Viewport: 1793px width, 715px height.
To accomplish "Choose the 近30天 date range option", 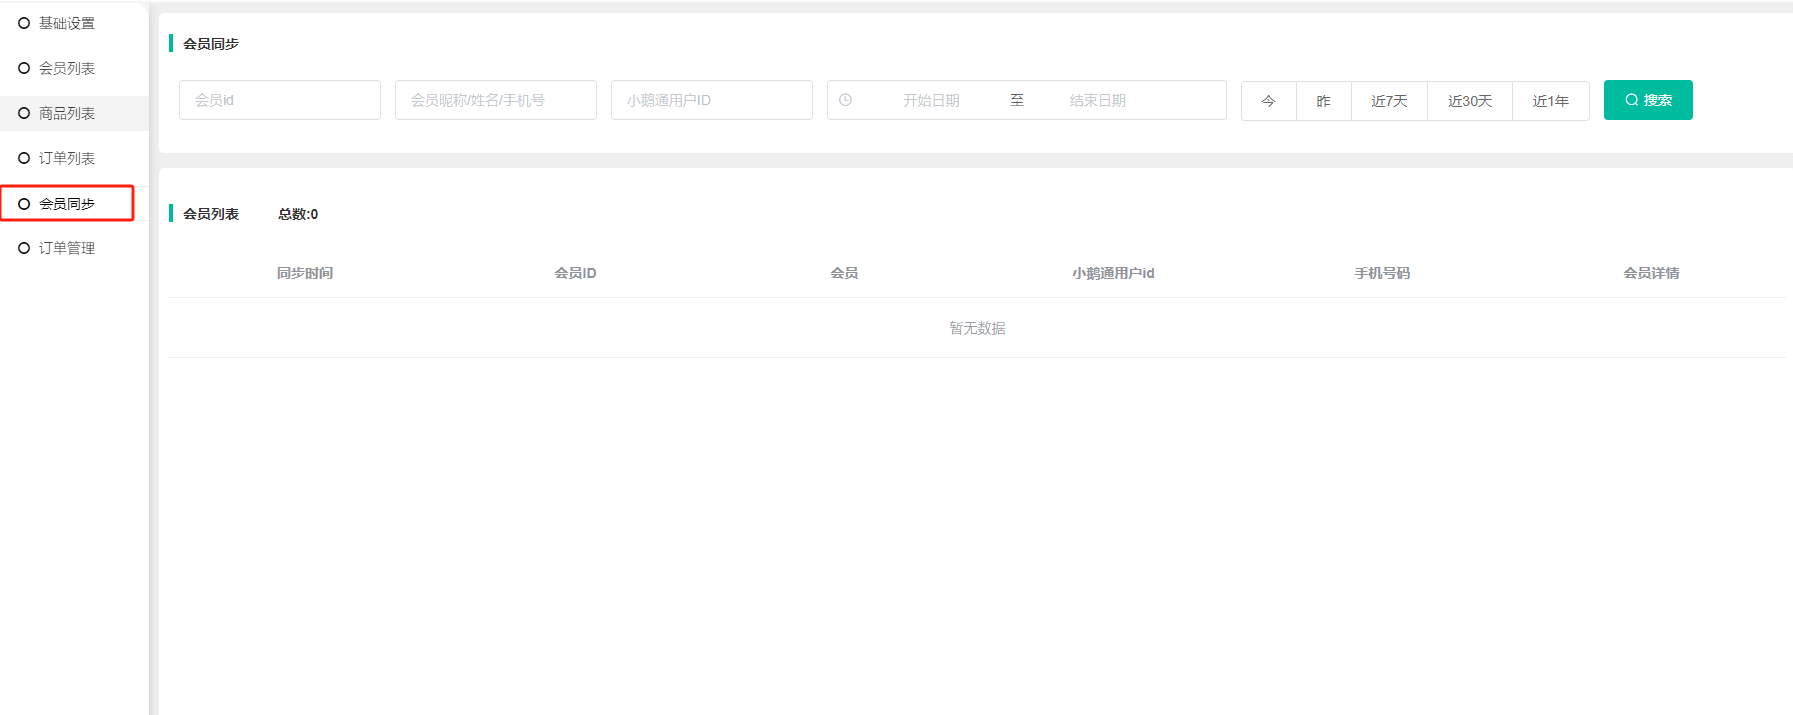I will tap(1469, 101).
